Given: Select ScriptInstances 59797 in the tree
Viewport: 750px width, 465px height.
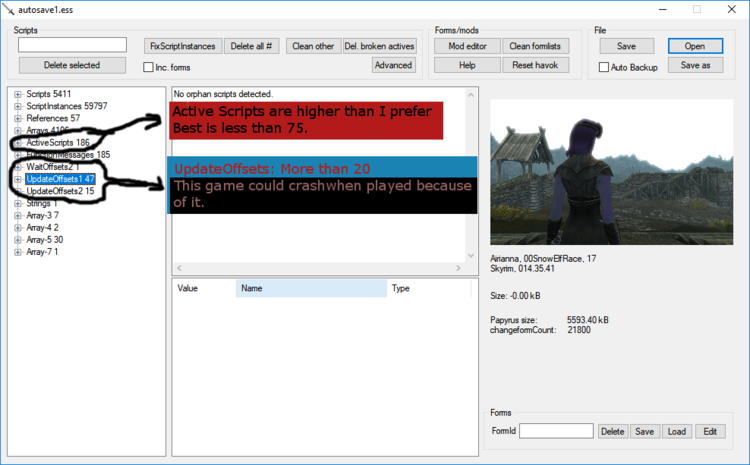Looking at the screenshot, I should [67, 106].
